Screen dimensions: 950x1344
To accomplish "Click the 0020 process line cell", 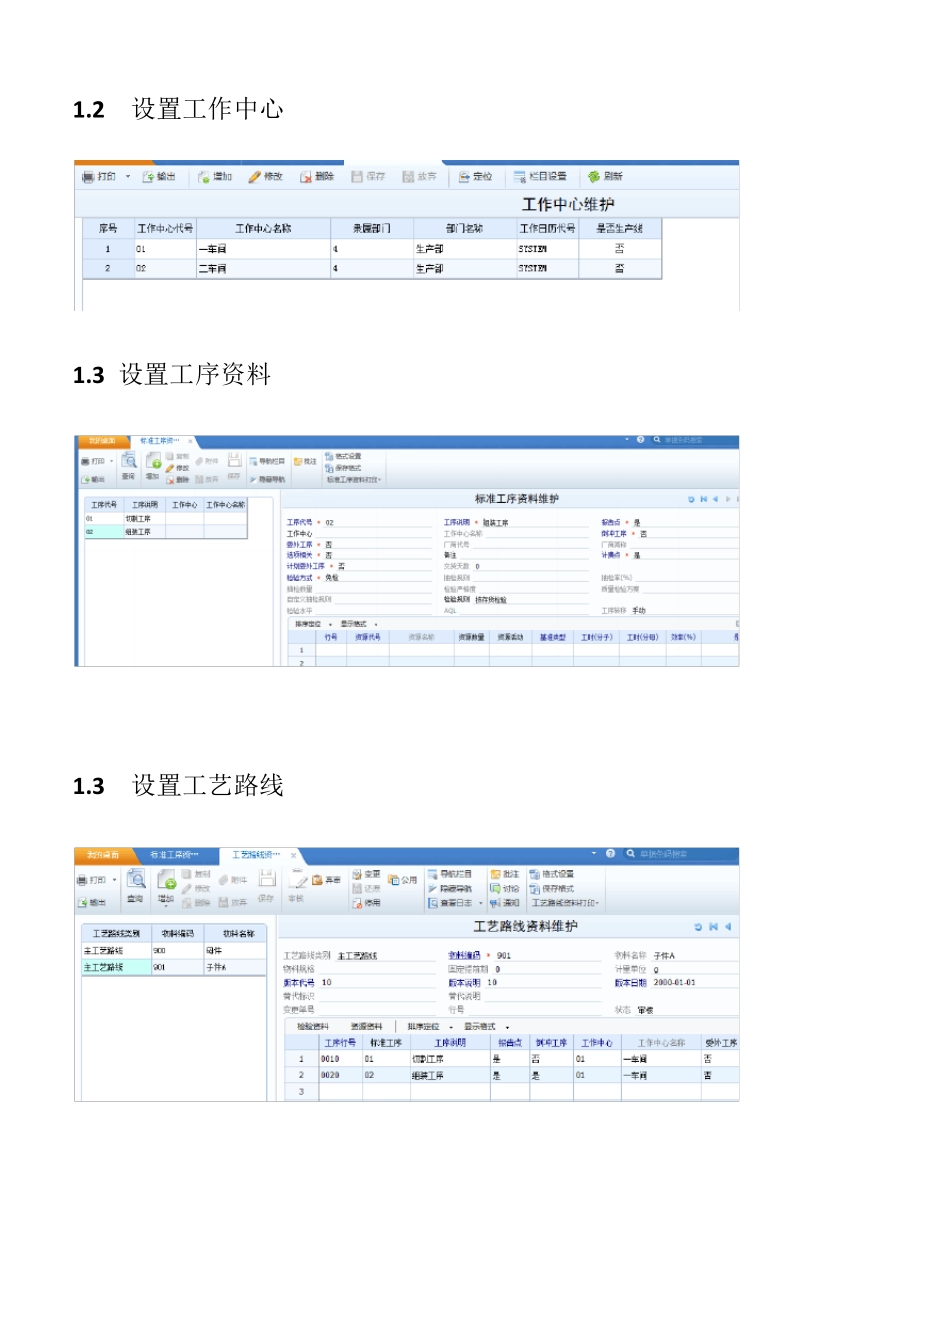I will (x=340, y=1075).
